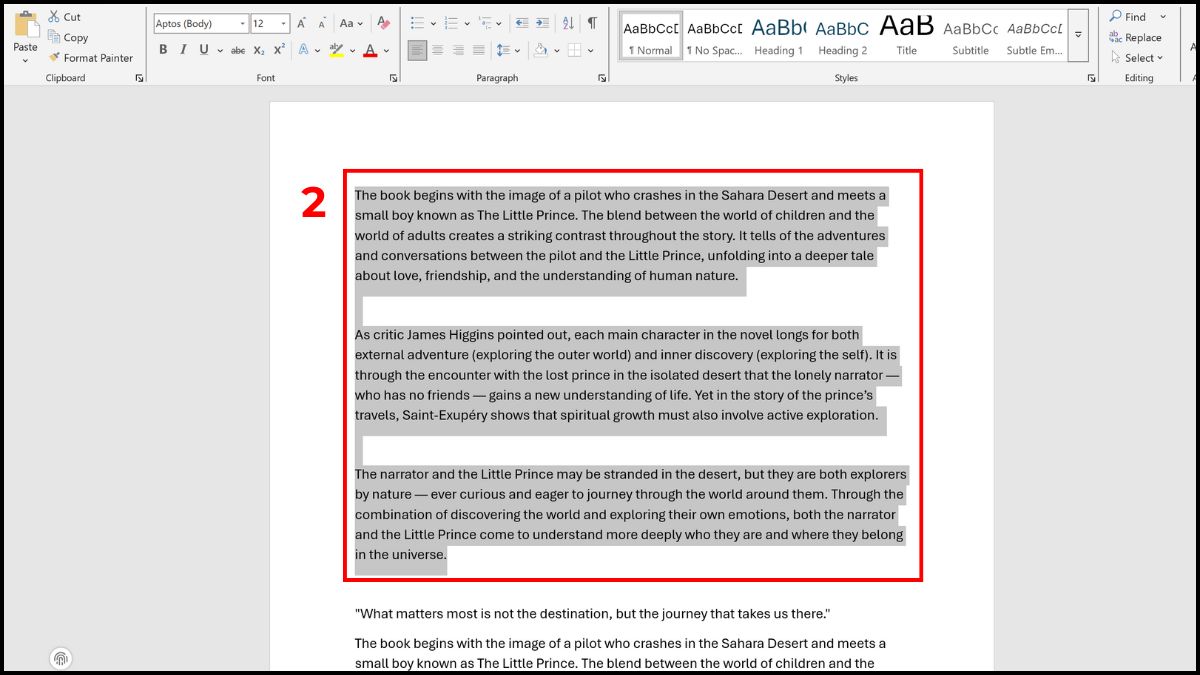
Task: Copy the selected text
Action: point(68,37)
